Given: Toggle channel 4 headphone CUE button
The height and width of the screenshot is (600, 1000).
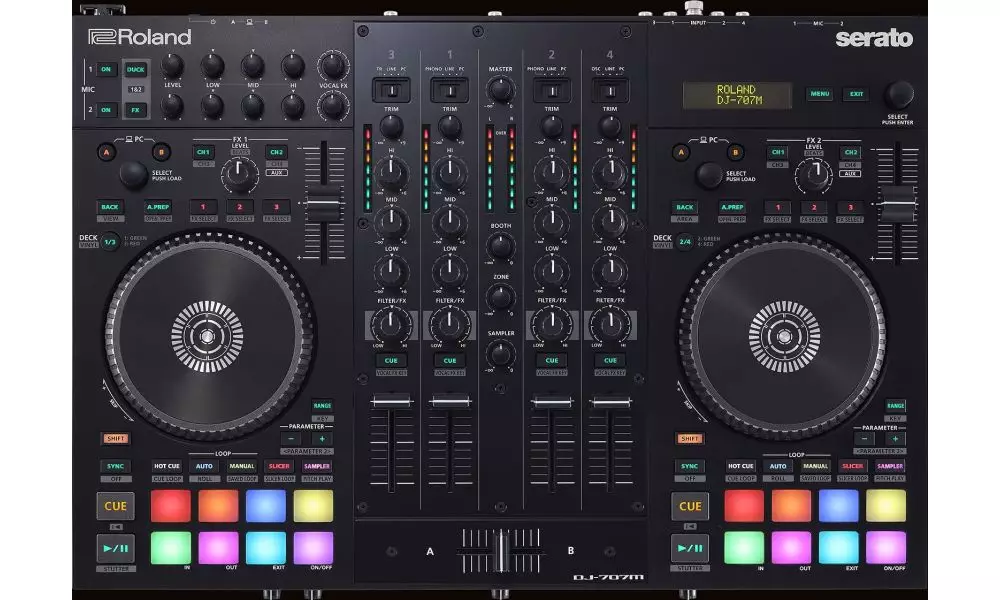Looking at the screenshot, I should 610,360.
